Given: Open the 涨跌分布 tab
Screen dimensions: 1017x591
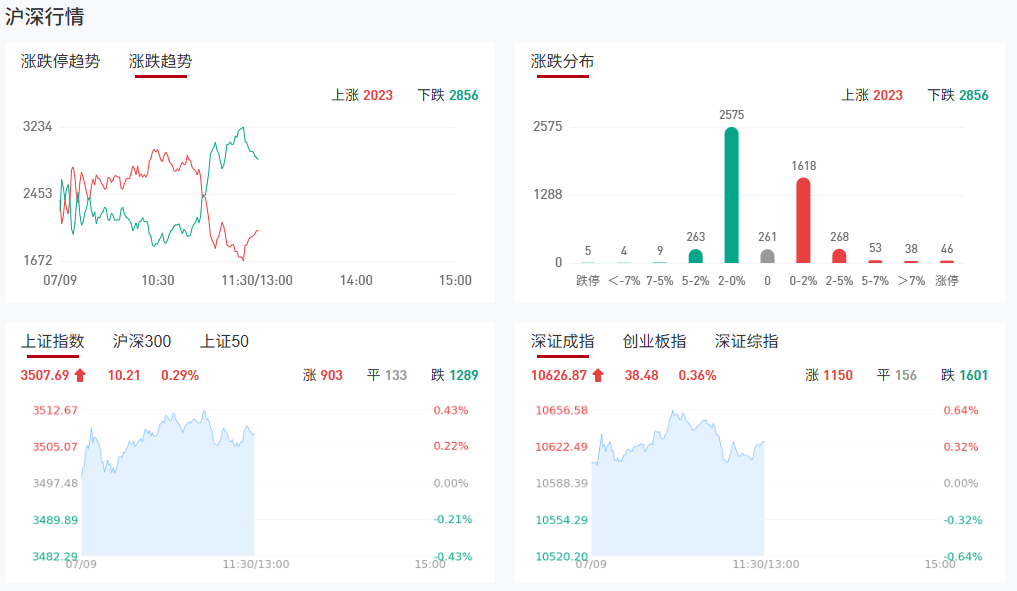Looking at the screenshot, I should tap(562, 61).
